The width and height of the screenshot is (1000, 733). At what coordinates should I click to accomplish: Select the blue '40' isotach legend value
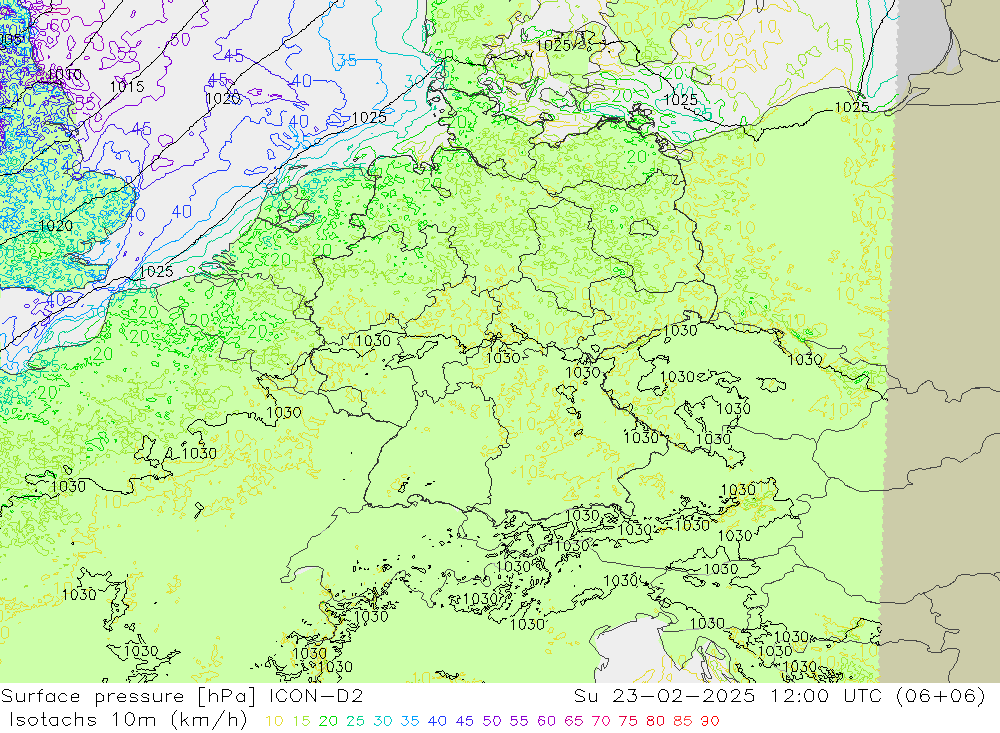(x=438, y=722)
